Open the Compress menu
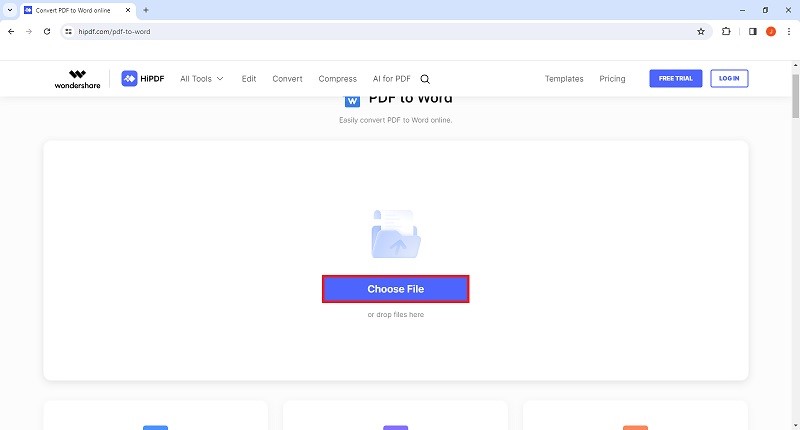The height and width of the screenshot is (430, 800). point(338,79)
